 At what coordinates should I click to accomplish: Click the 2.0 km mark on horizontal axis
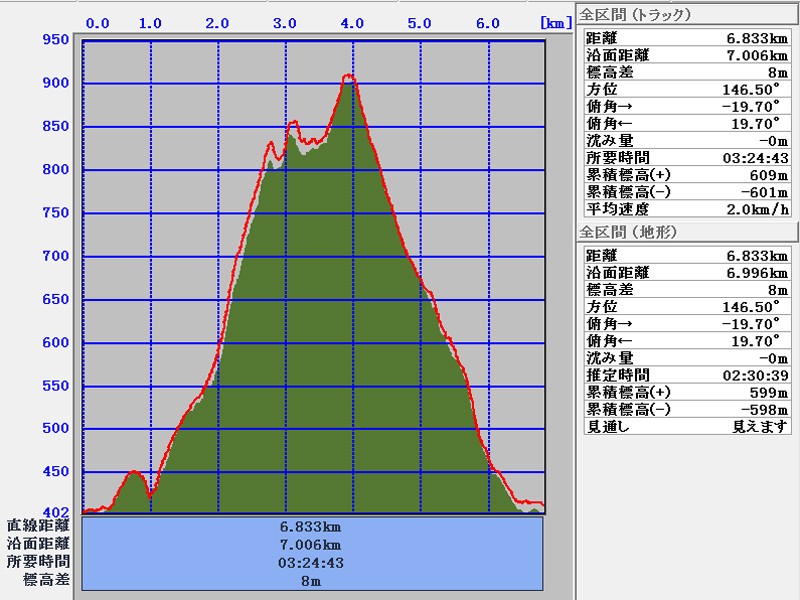(216, 22)
